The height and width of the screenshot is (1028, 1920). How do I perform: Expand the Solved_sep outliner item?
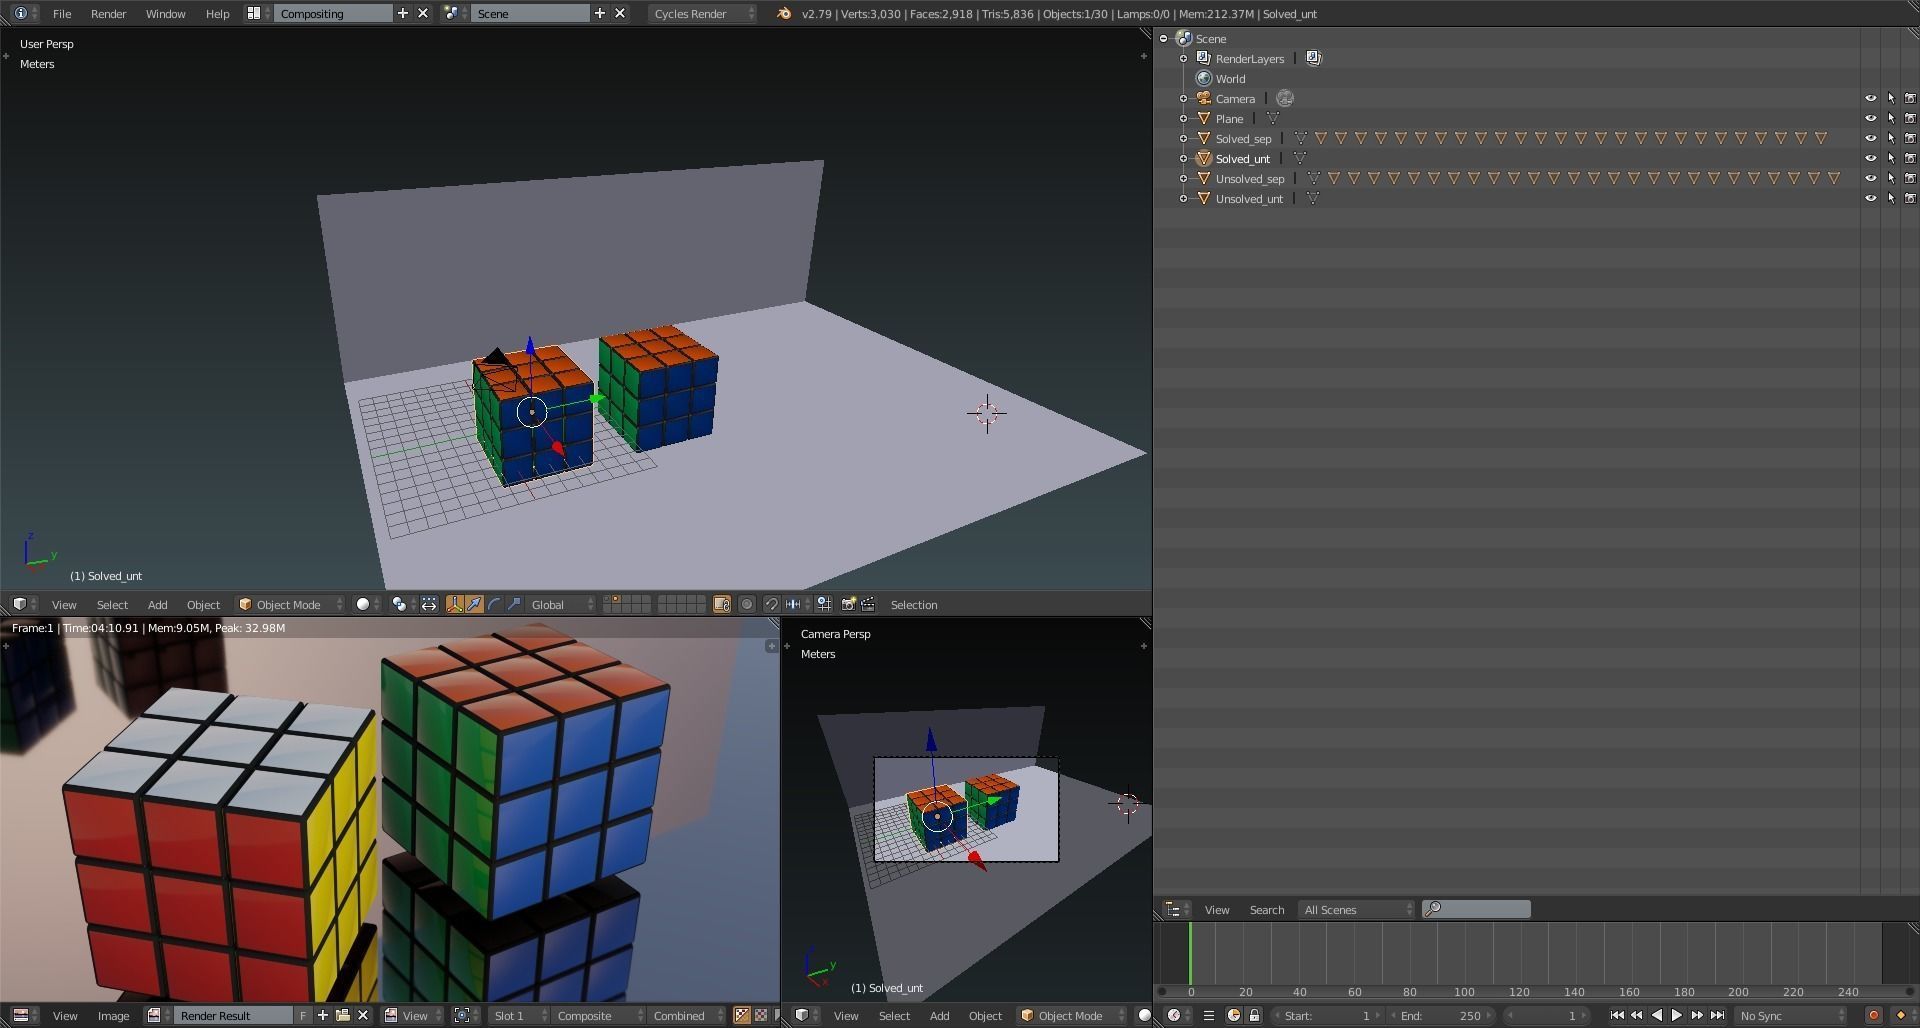(x=1184, y=139)
